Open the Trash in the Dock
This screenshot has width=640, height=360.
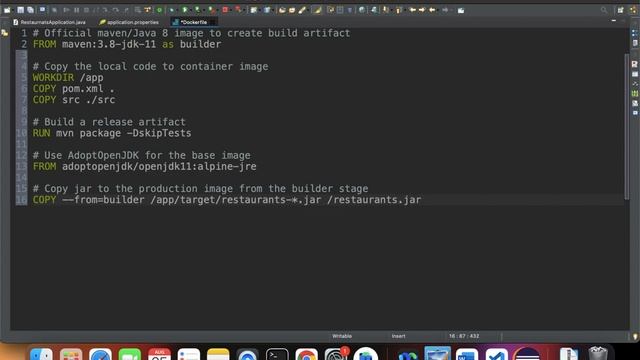point(598,354)
